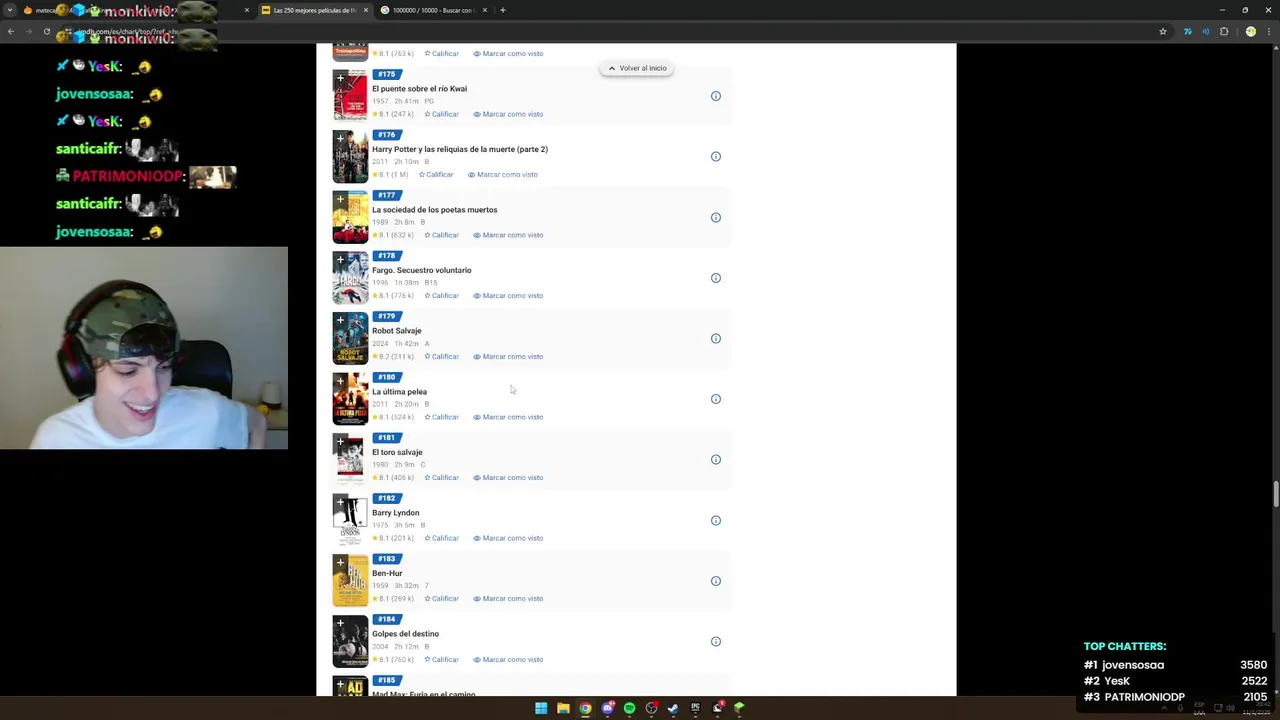The height and width of the screenshot is (720, 1280).
Task: Open Windows Start menu
Action: [x=541, y=708]
